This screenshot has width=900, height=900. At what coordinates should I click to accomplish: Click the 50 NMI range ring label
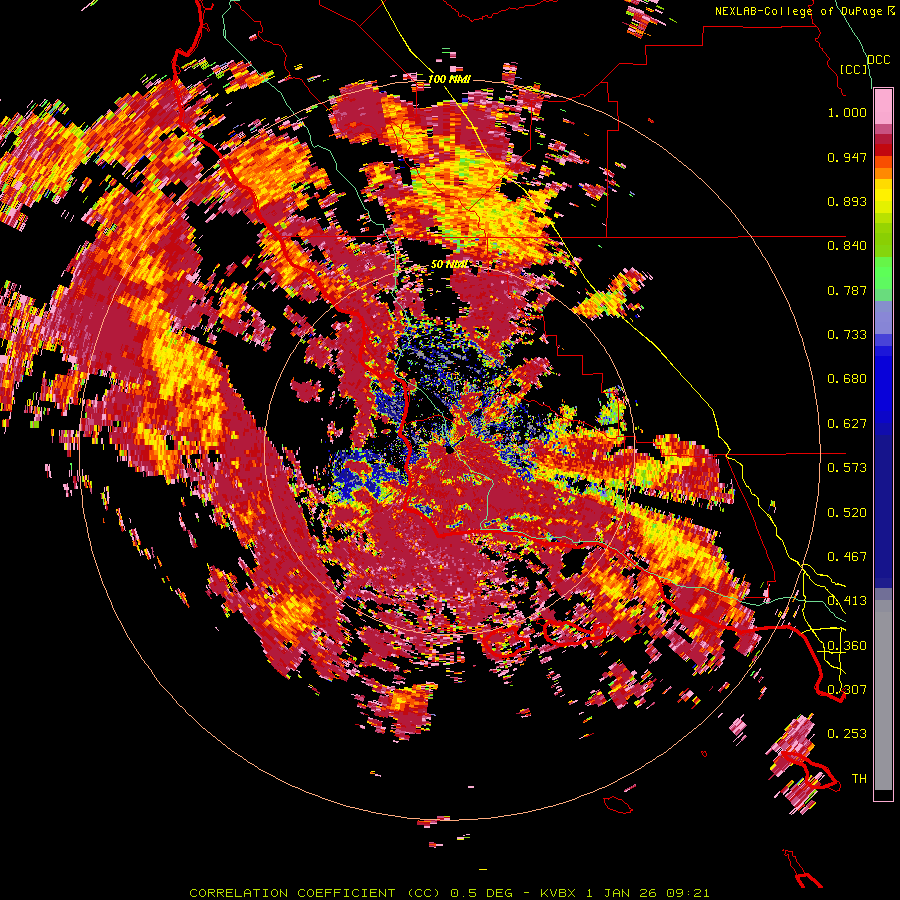(449, 265)
